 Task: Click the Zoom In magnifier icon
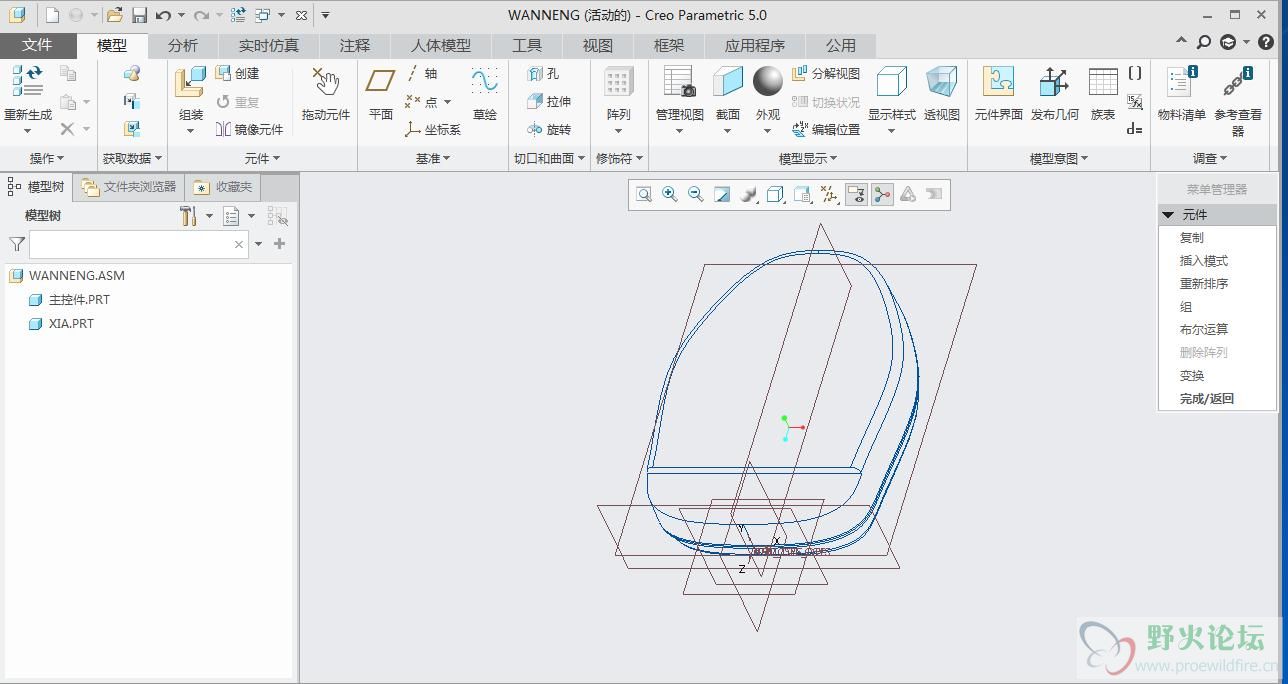[670, 195]
